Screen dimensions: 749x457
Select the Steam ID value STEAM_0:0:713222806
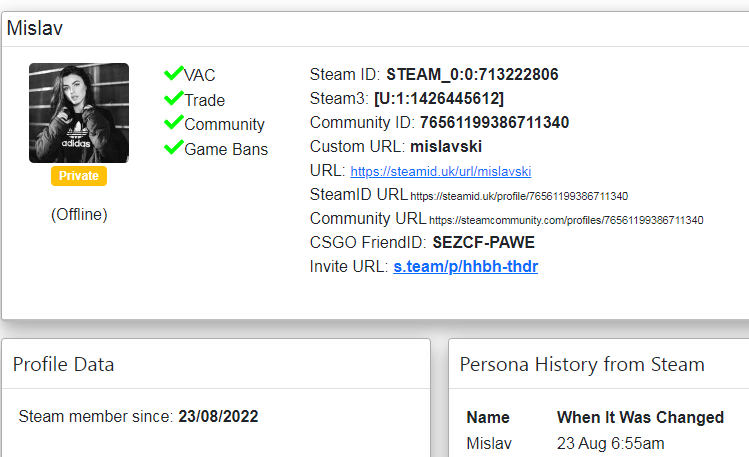click(472, 74)
